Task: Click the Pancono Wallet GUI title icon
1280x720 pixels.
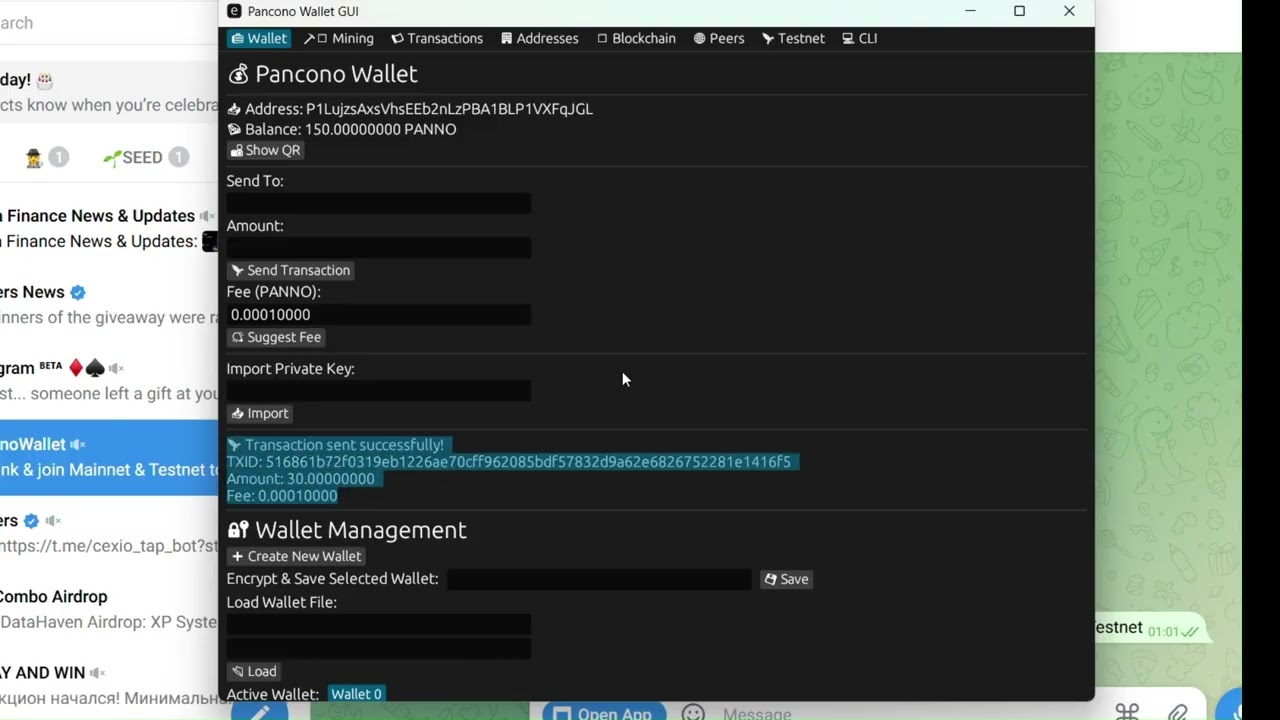Action: (x=234, y=11)
